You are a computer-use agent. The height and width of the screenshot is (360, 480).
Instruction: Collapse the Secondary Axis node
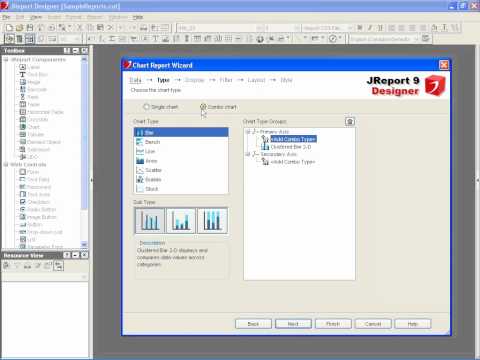point(248,154)
